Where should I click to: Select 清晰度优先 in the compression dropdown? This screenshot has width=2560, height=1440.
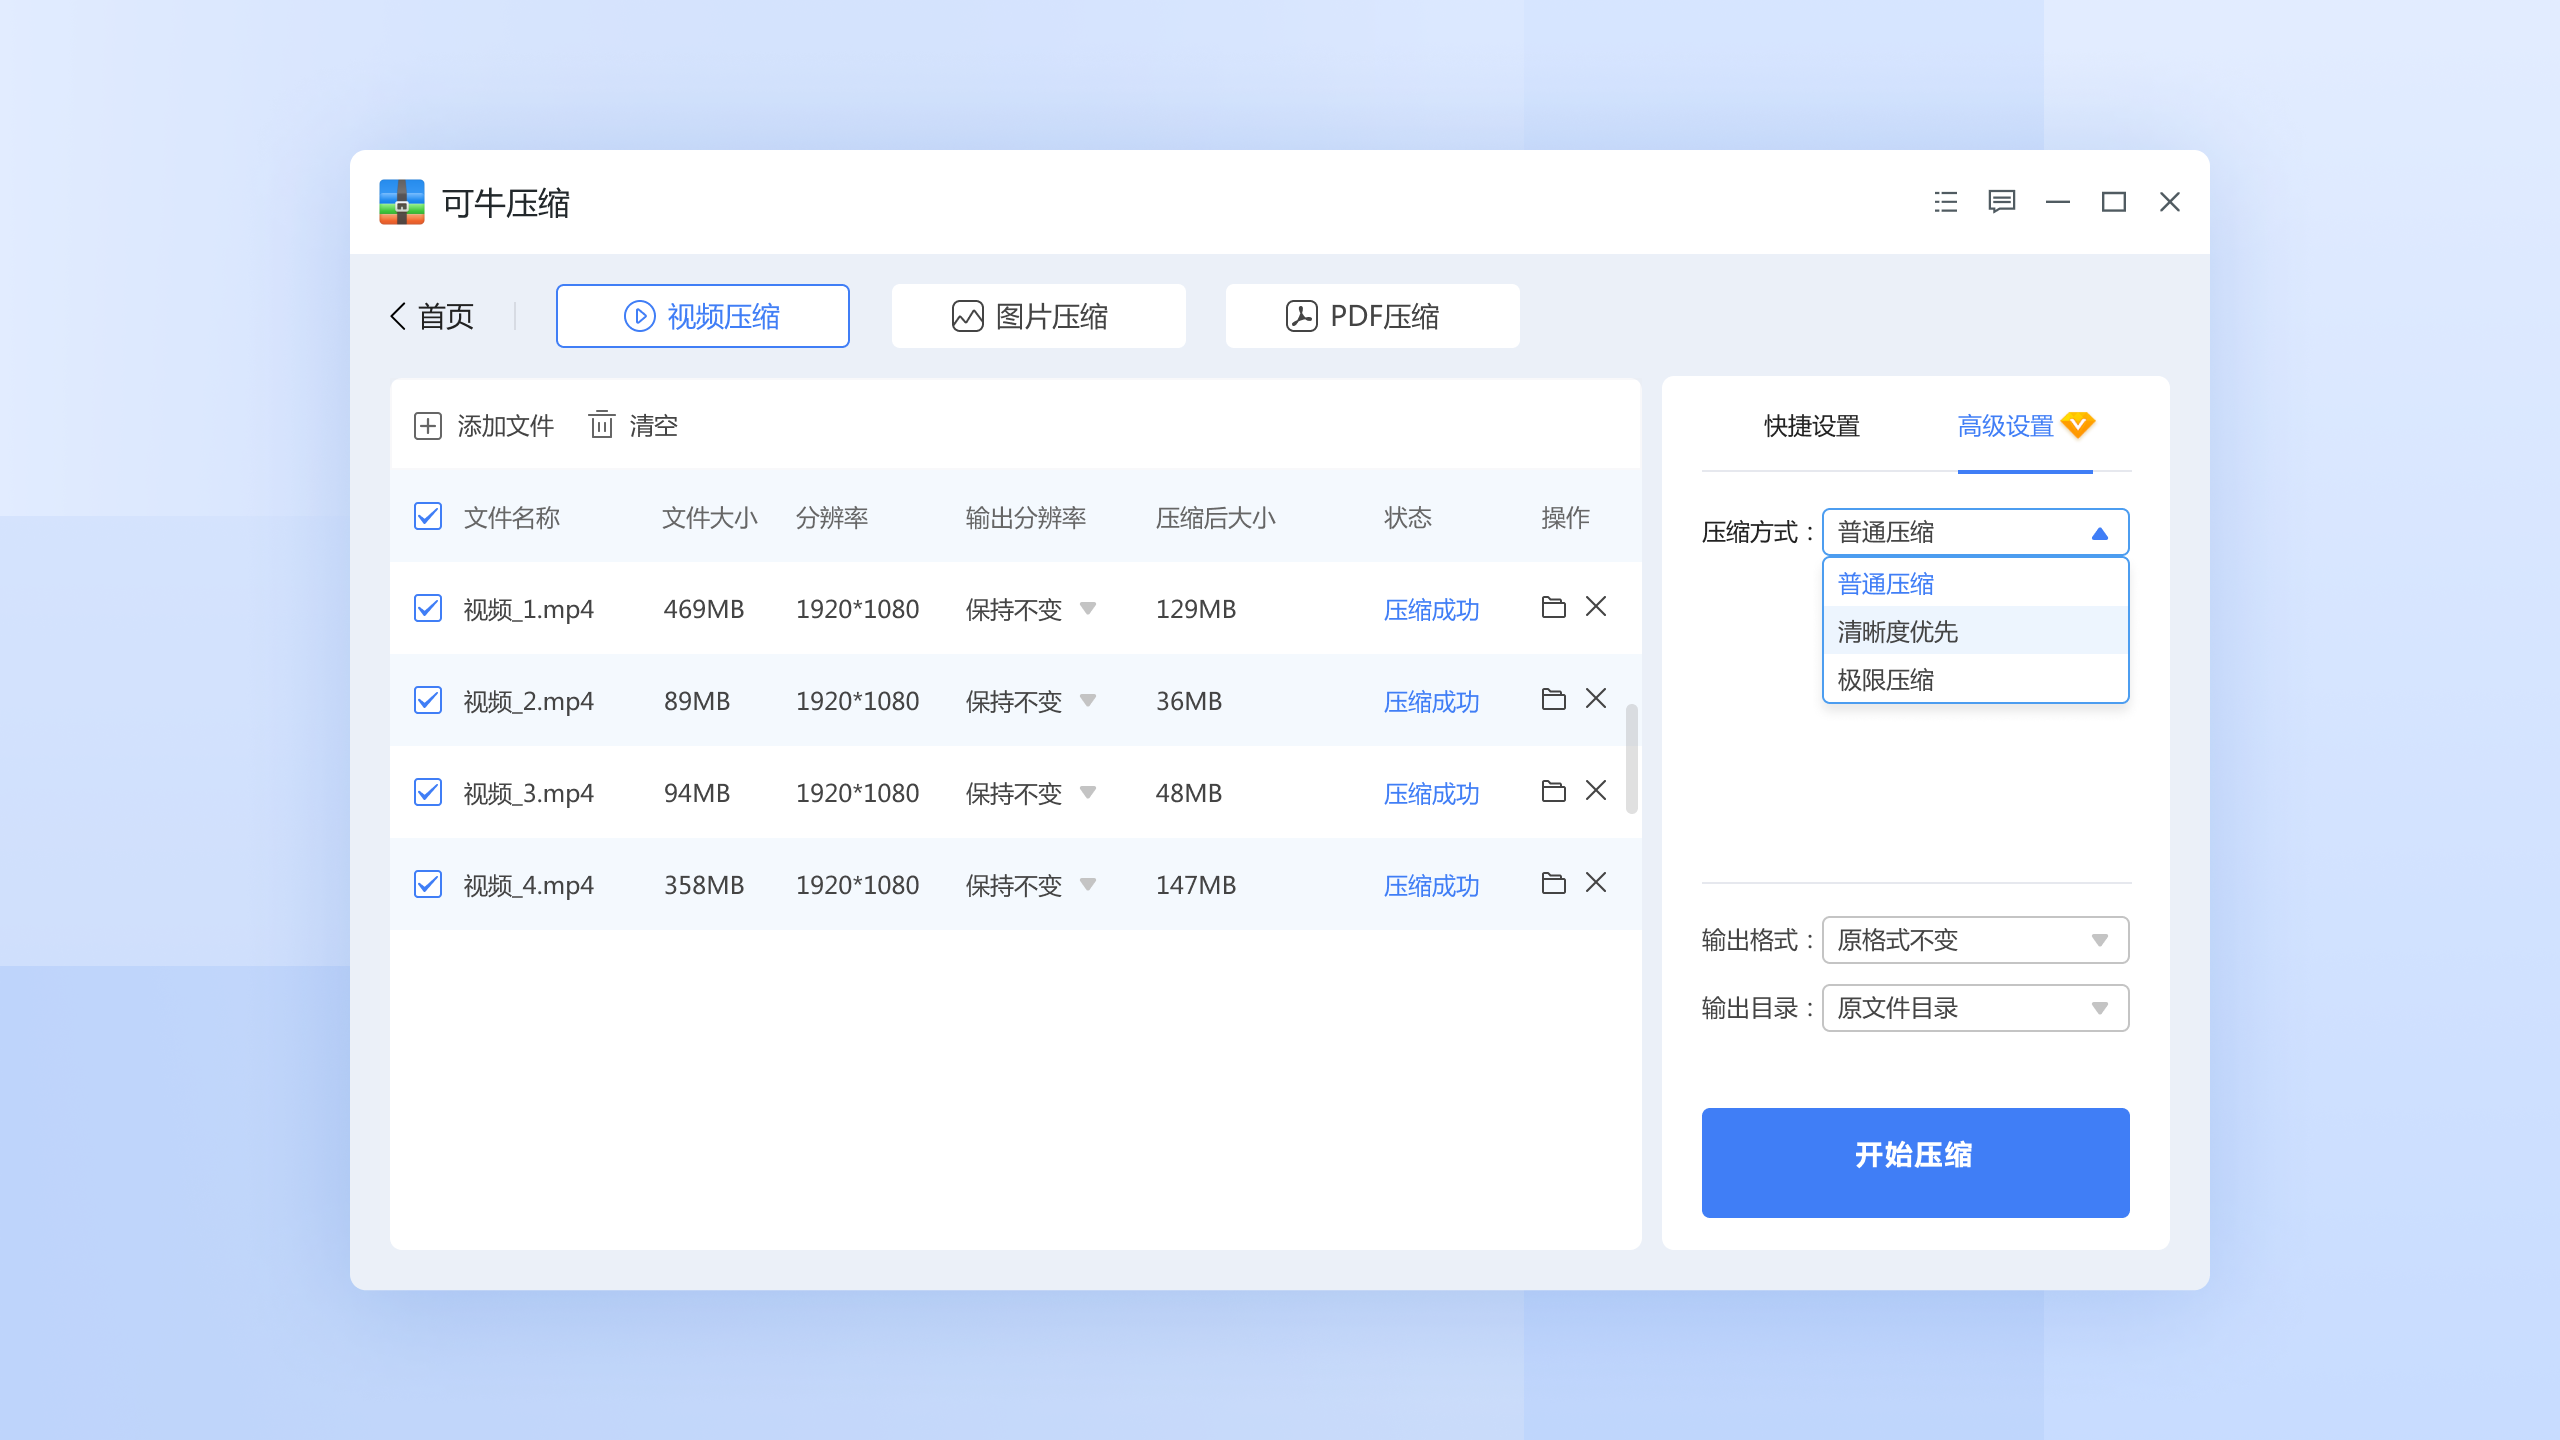[x=1896, y=631]
